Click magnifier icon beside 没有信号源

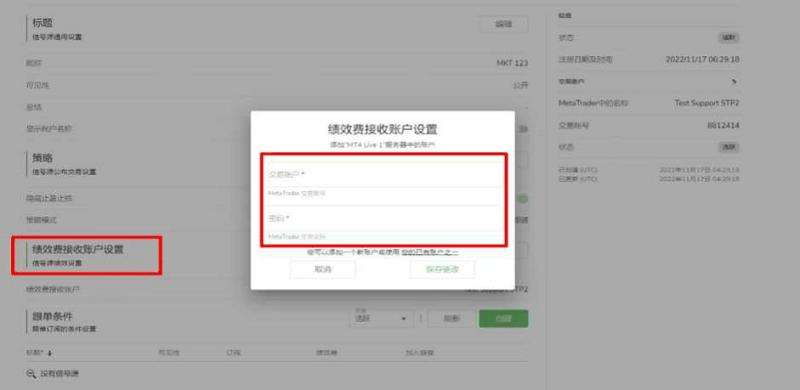tap(31, 374)
